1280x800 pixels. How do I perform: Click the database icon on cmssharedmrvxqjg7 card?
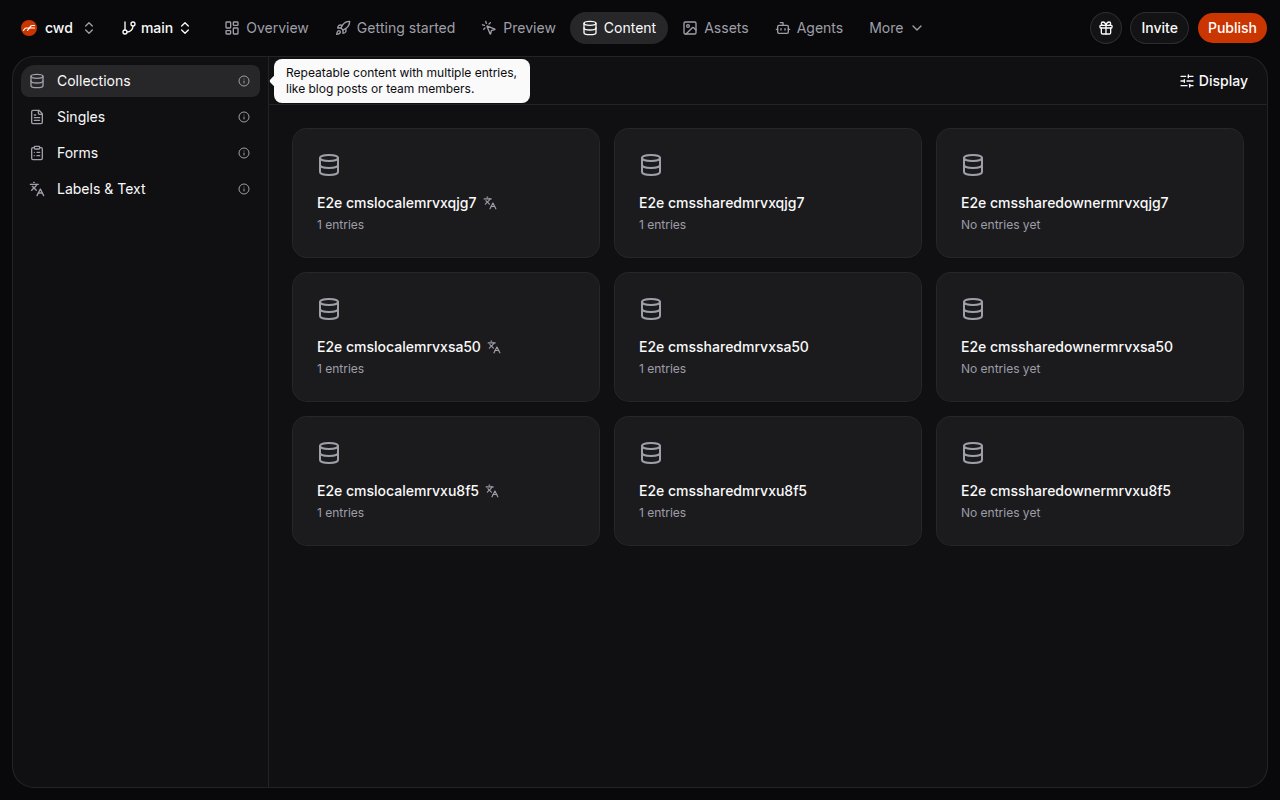(651, 165)
